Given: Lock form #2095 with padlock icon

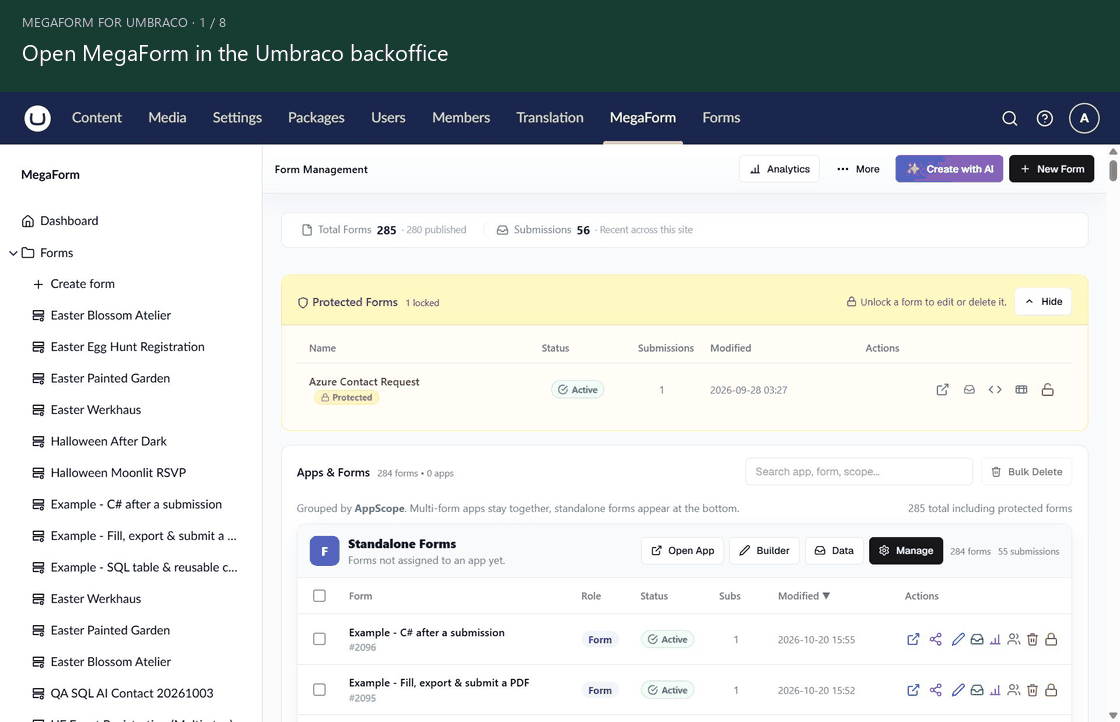Looking at the screenshot, I should pyautogui.click(x=1051, y=690).
